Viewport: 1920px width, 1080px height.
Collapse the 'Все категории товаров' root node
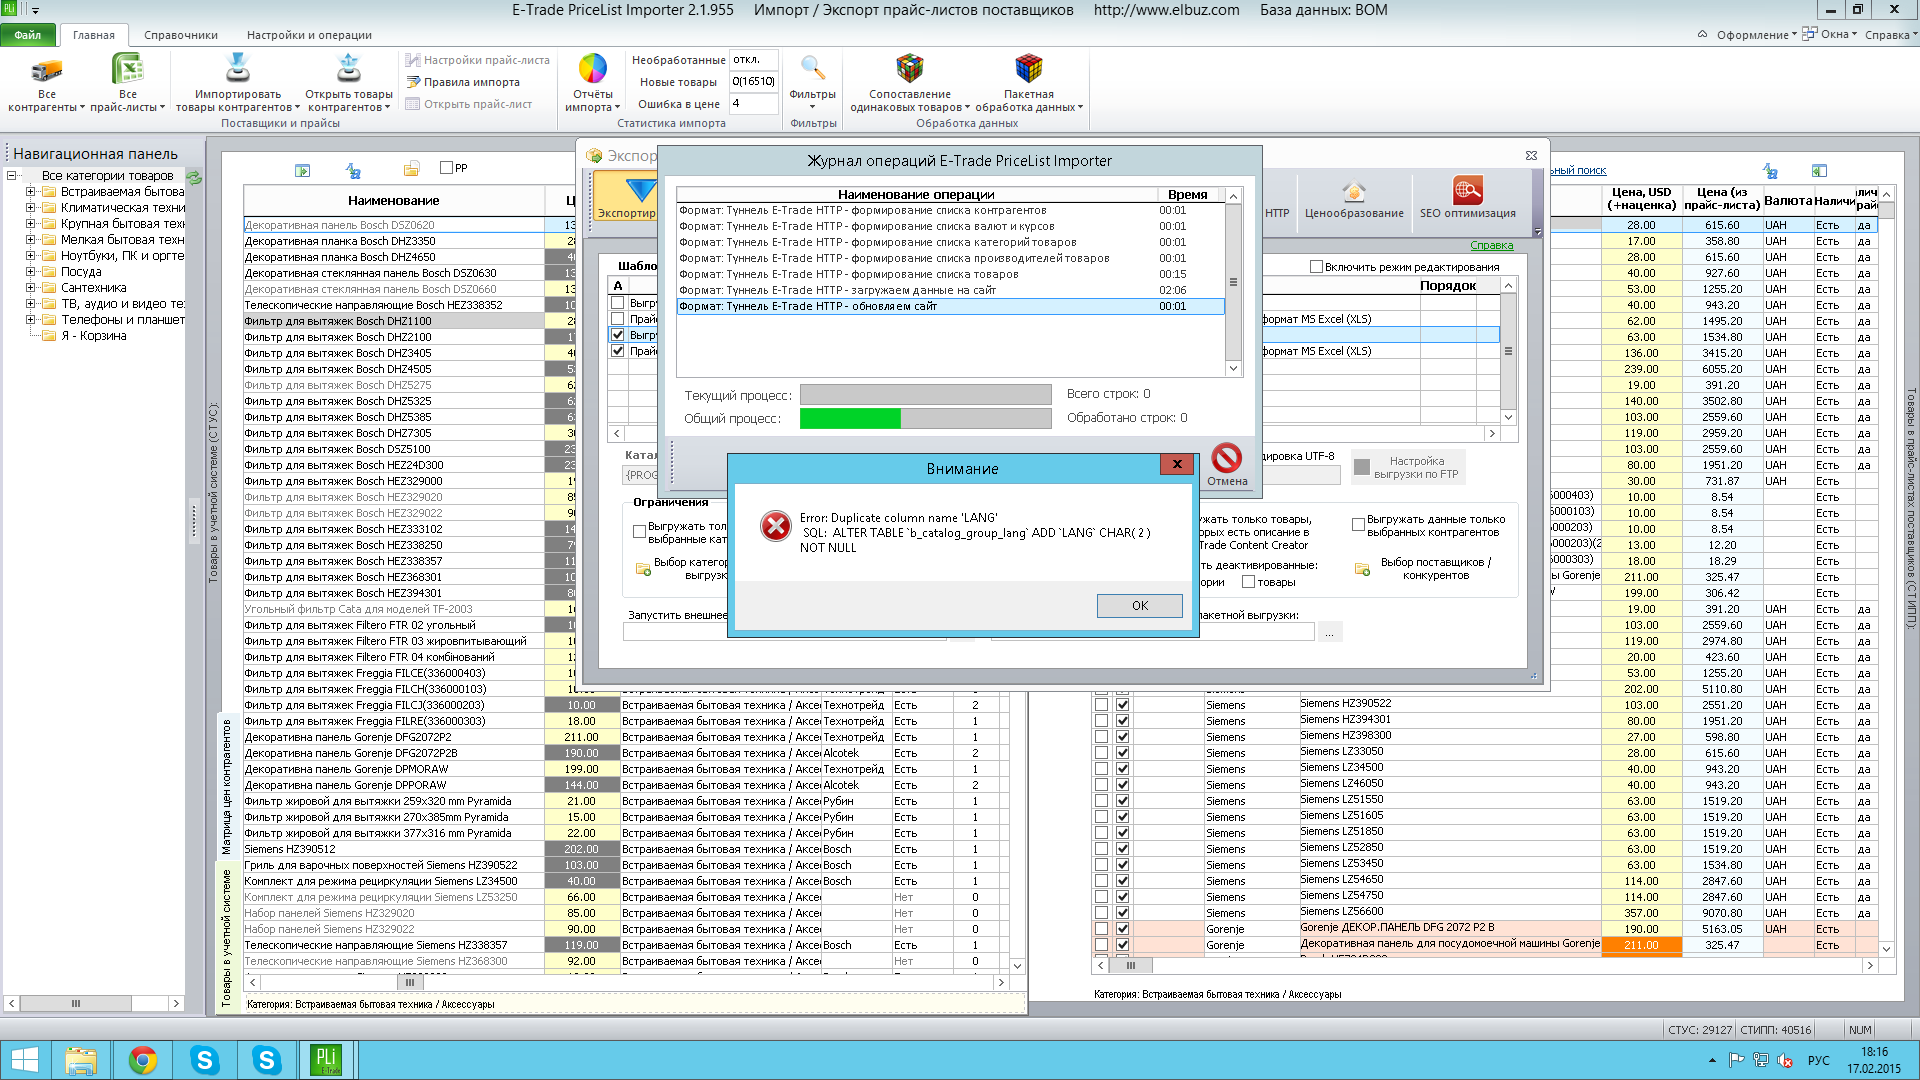(11, 176)
